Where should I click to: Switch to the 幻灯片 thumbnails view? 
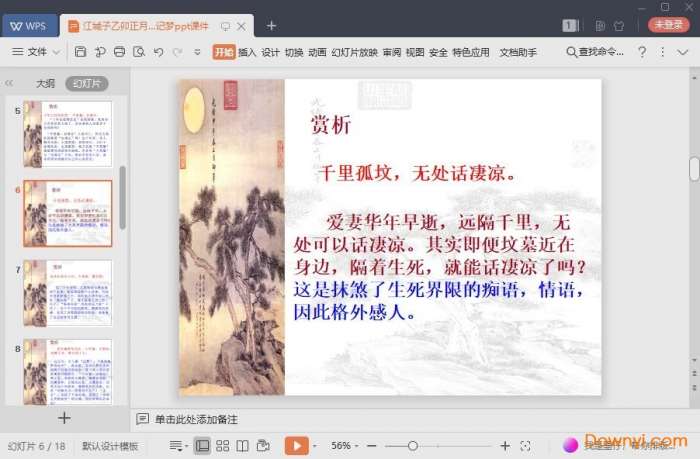click(x=87, y=83)
